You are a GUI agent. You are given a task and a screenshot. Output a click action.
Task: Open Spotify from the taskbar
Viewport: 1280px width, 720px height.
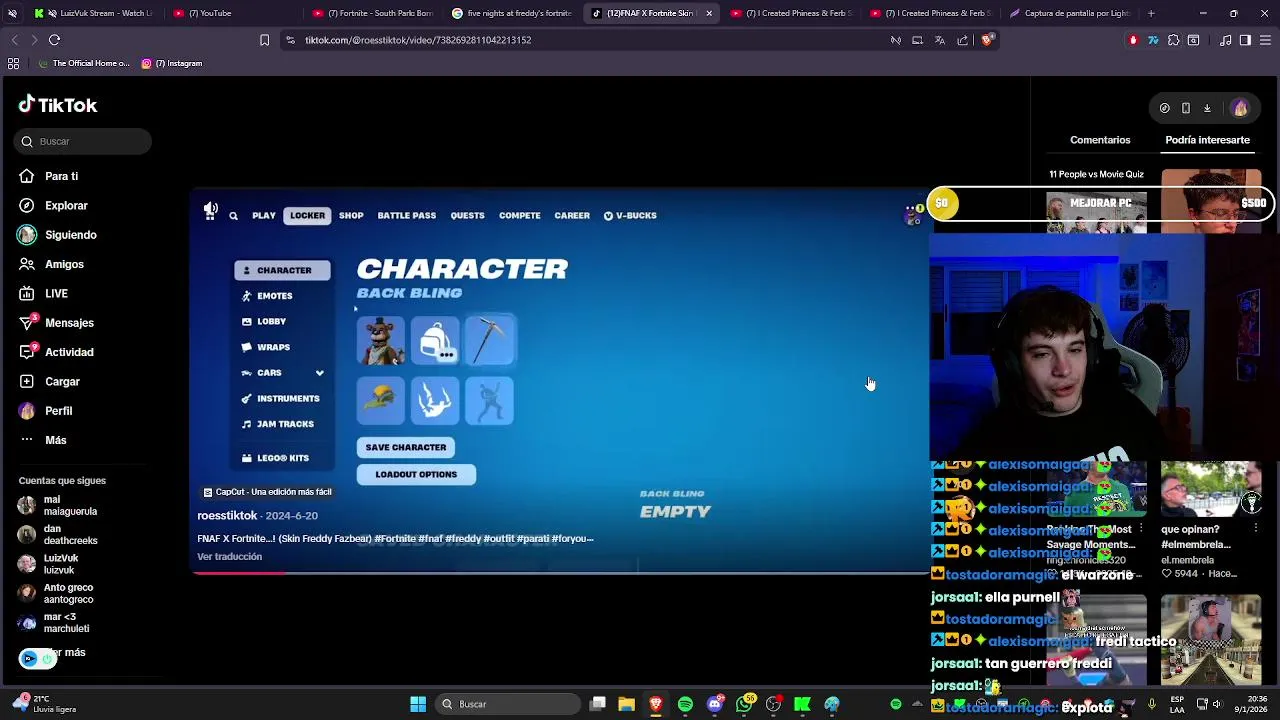685,704
